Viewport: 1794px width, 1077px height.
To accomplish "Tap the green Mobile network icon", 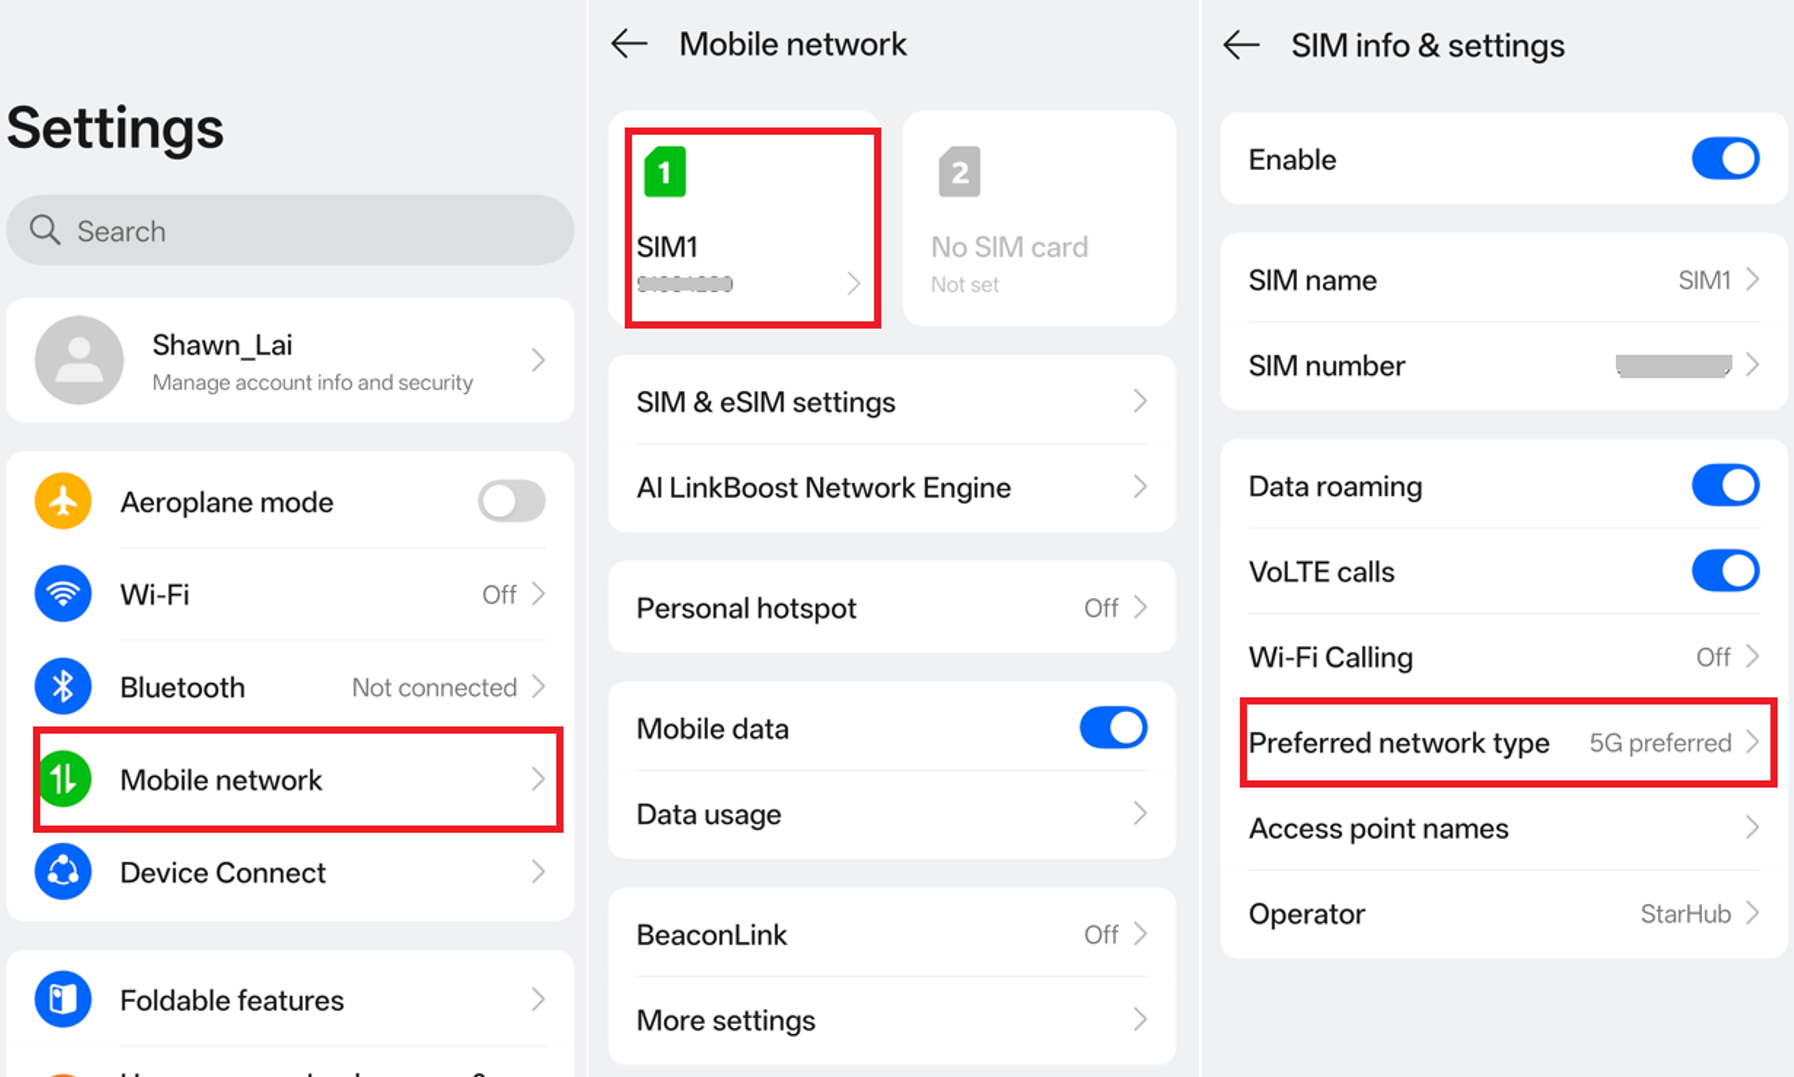I will [x=63, y=779].
